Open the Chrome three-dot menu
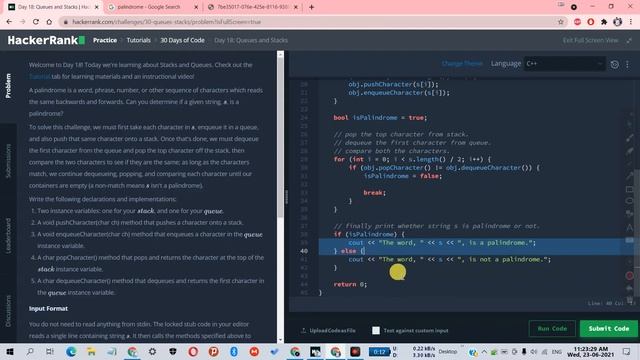The height and width of the screenshot is (360, 640). tap(631, 22)
